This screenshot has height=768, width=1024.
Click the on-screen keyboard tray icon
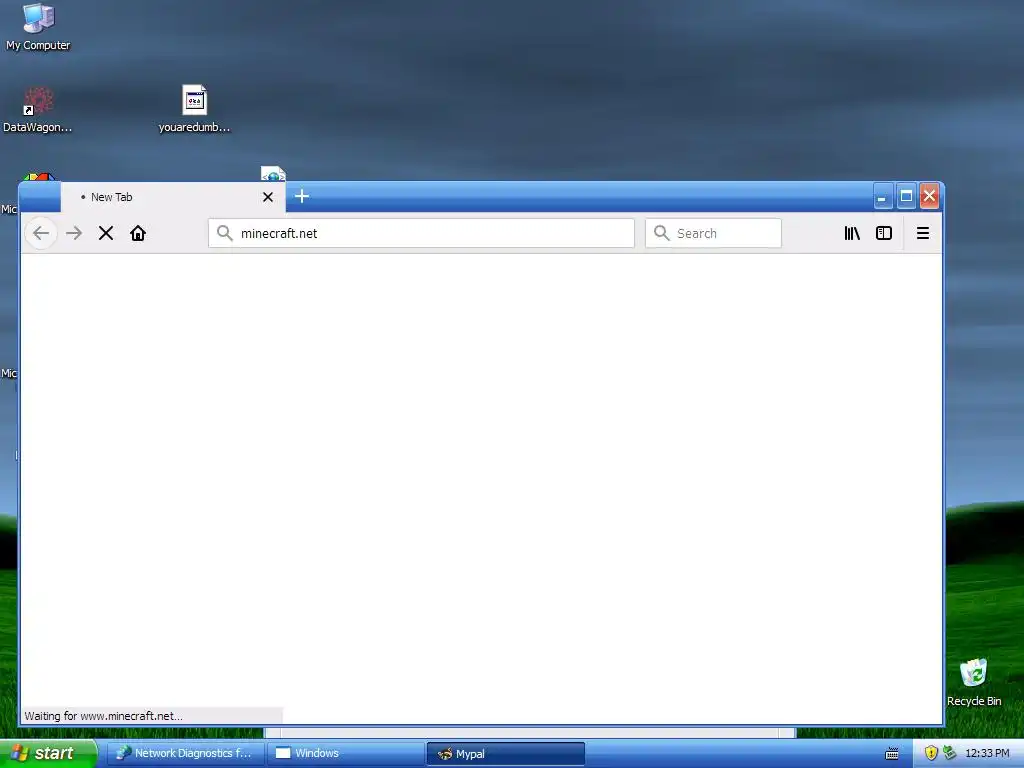coord(891,754)
